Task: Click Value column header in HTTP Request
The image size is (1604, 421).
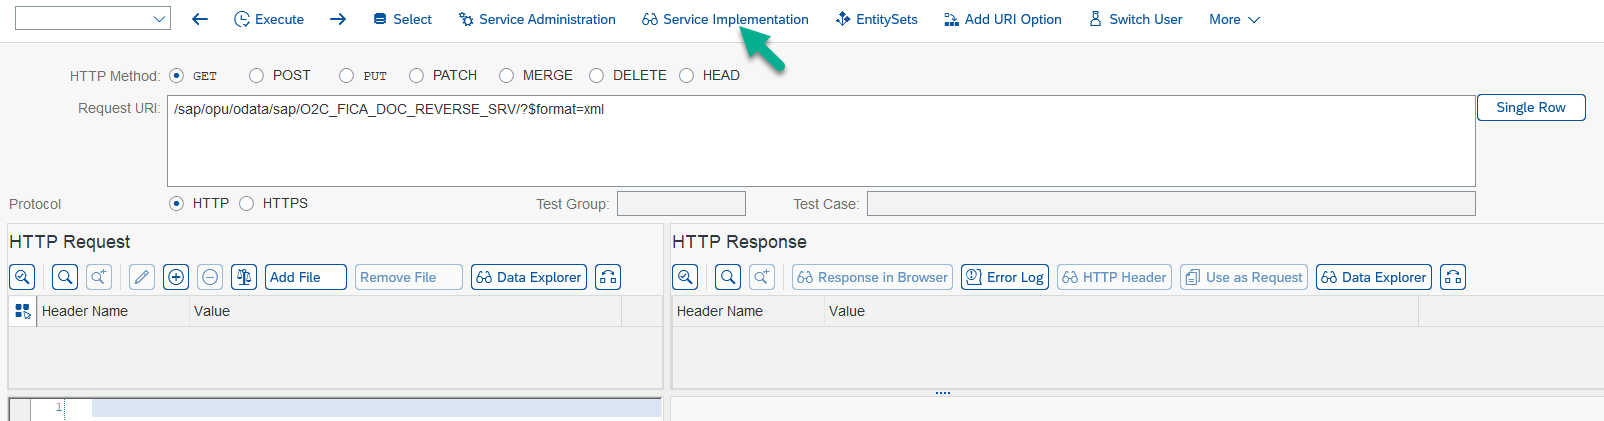Action: click(x=405, y=311)
